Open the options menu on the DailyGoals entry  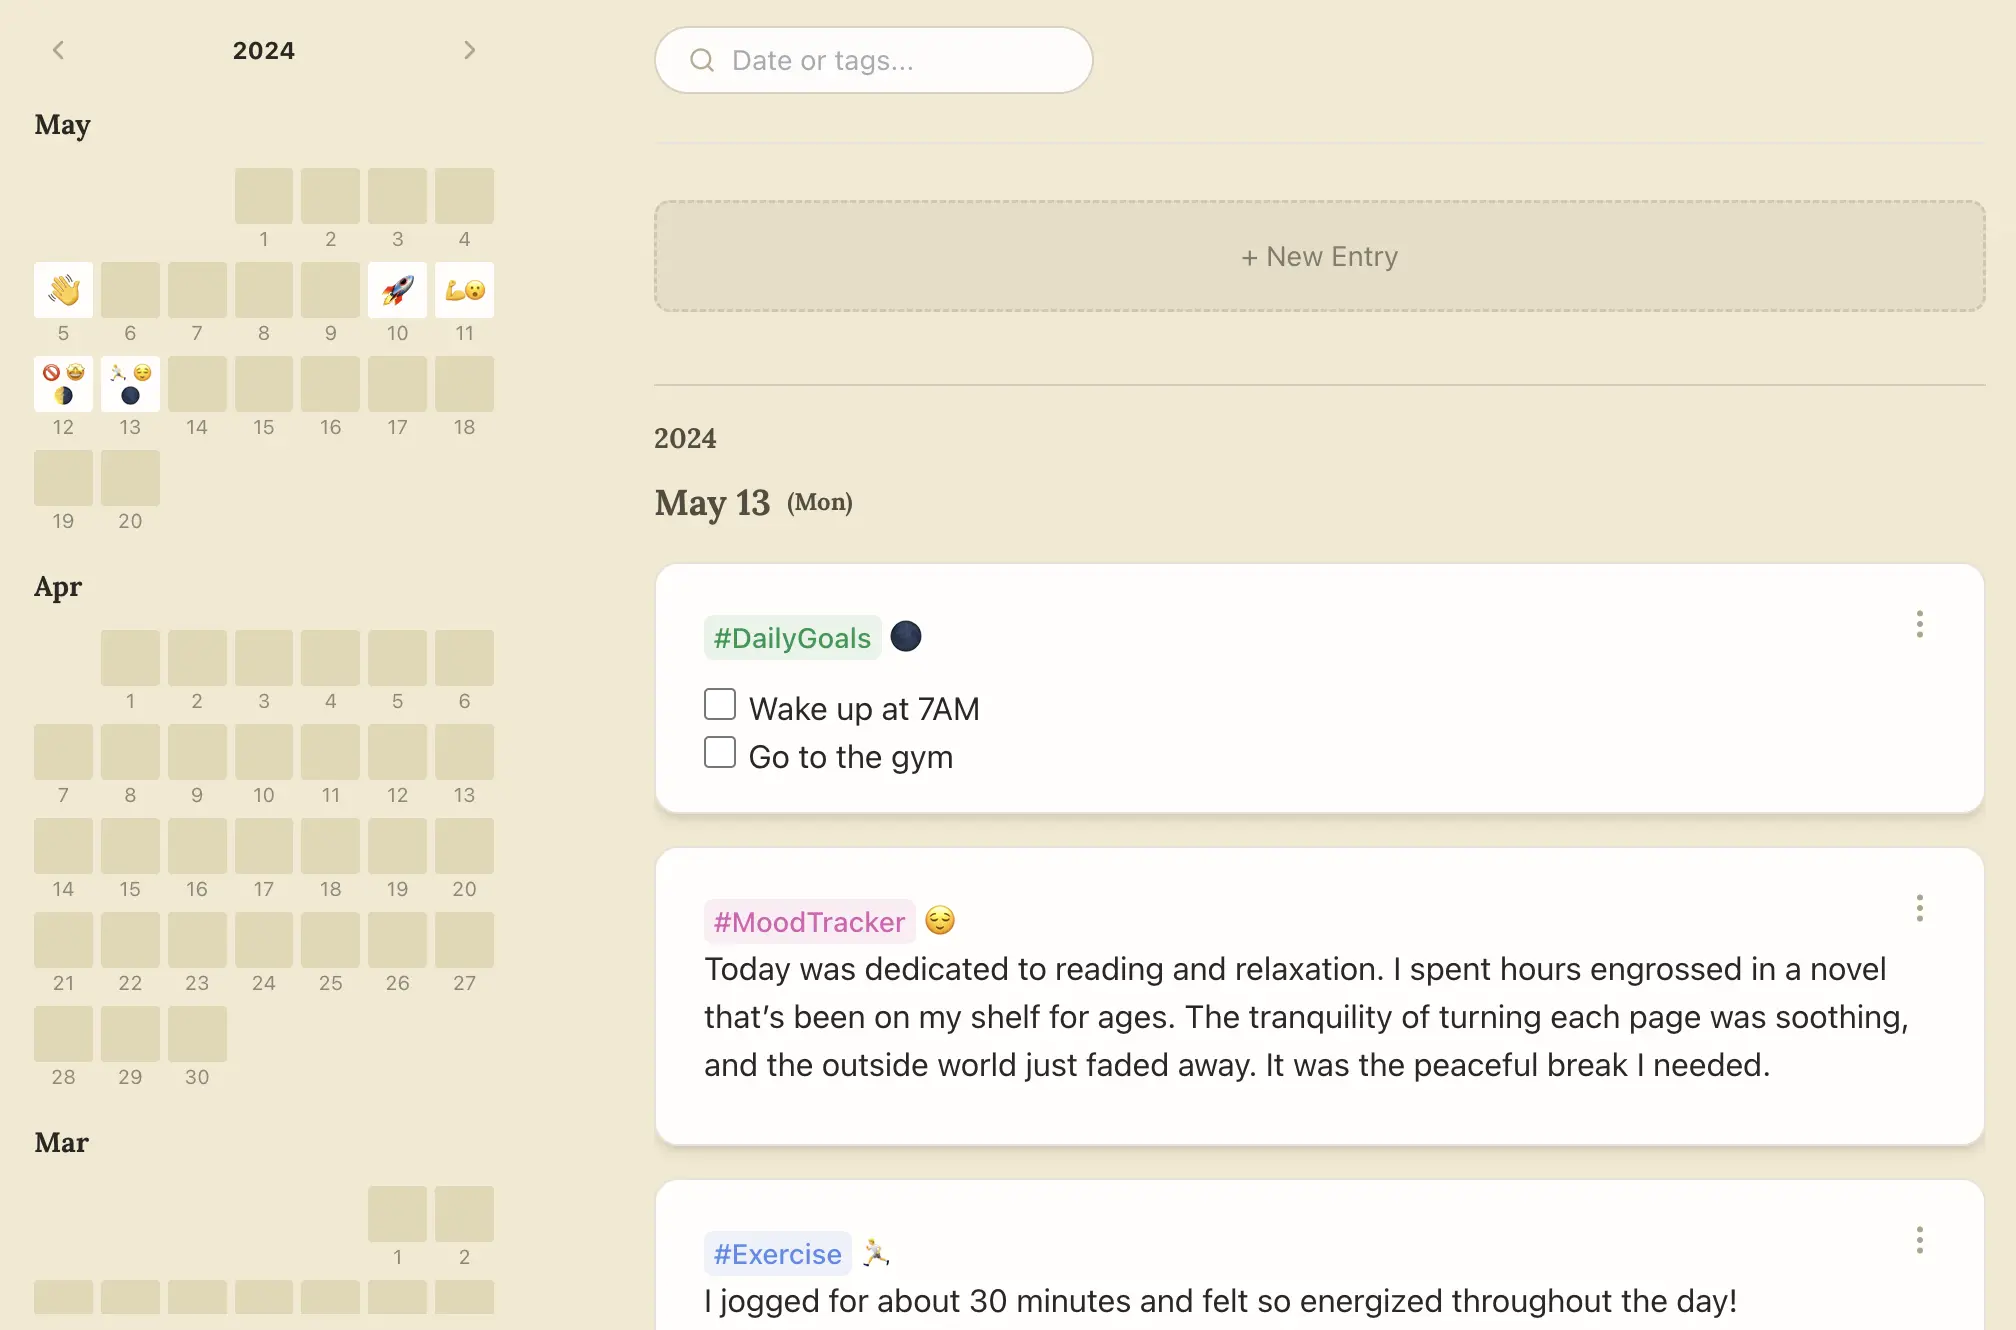tap(1919, 625)
